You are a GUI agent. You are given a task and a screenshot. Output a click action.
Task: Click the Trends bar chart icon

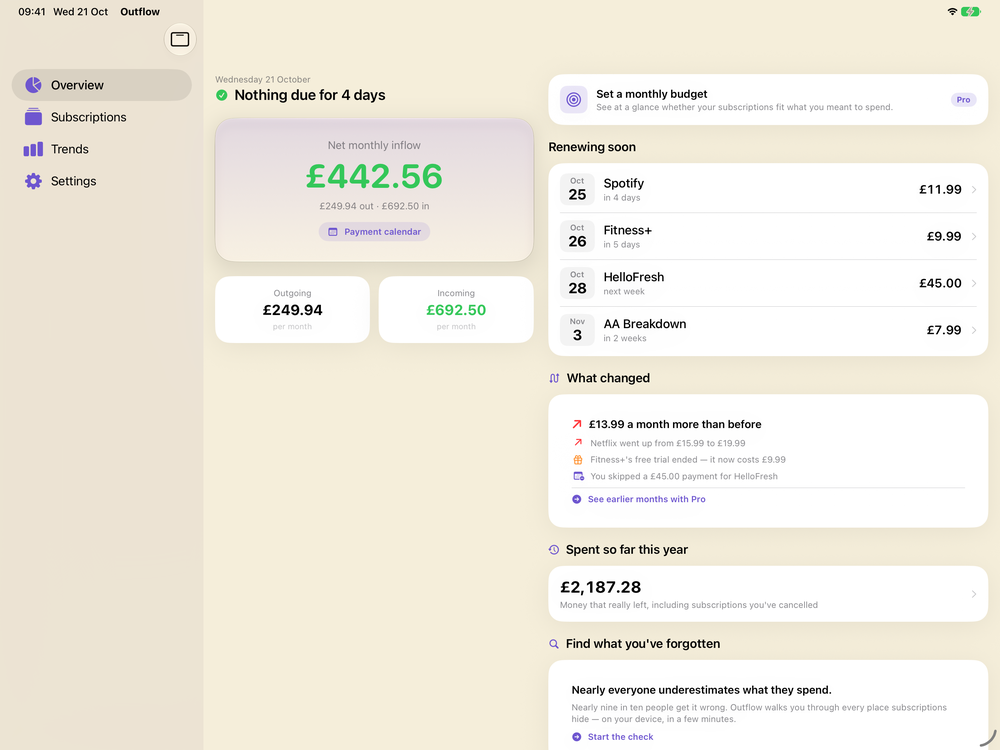[x=33, y=149]
